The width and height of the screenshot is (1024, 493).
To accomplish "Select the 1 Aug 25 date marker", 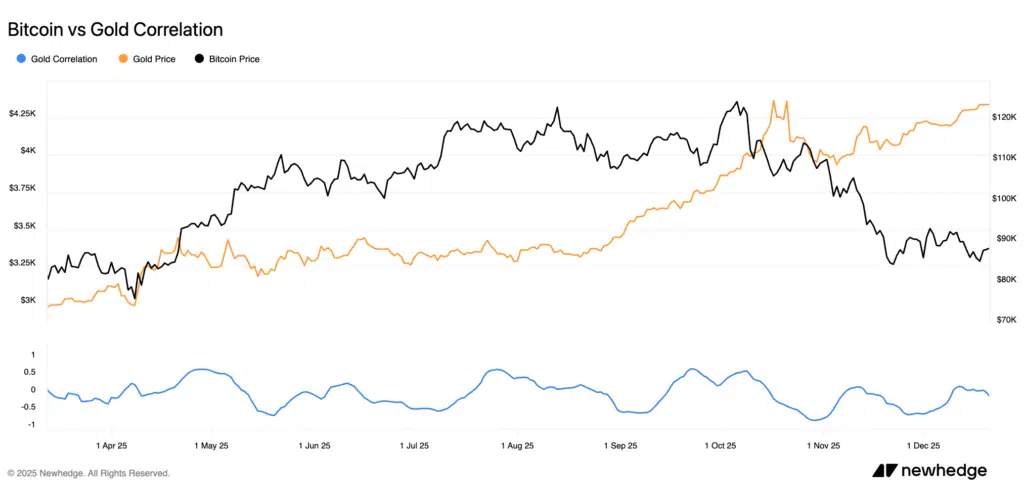I will click(x=516, y=445).
